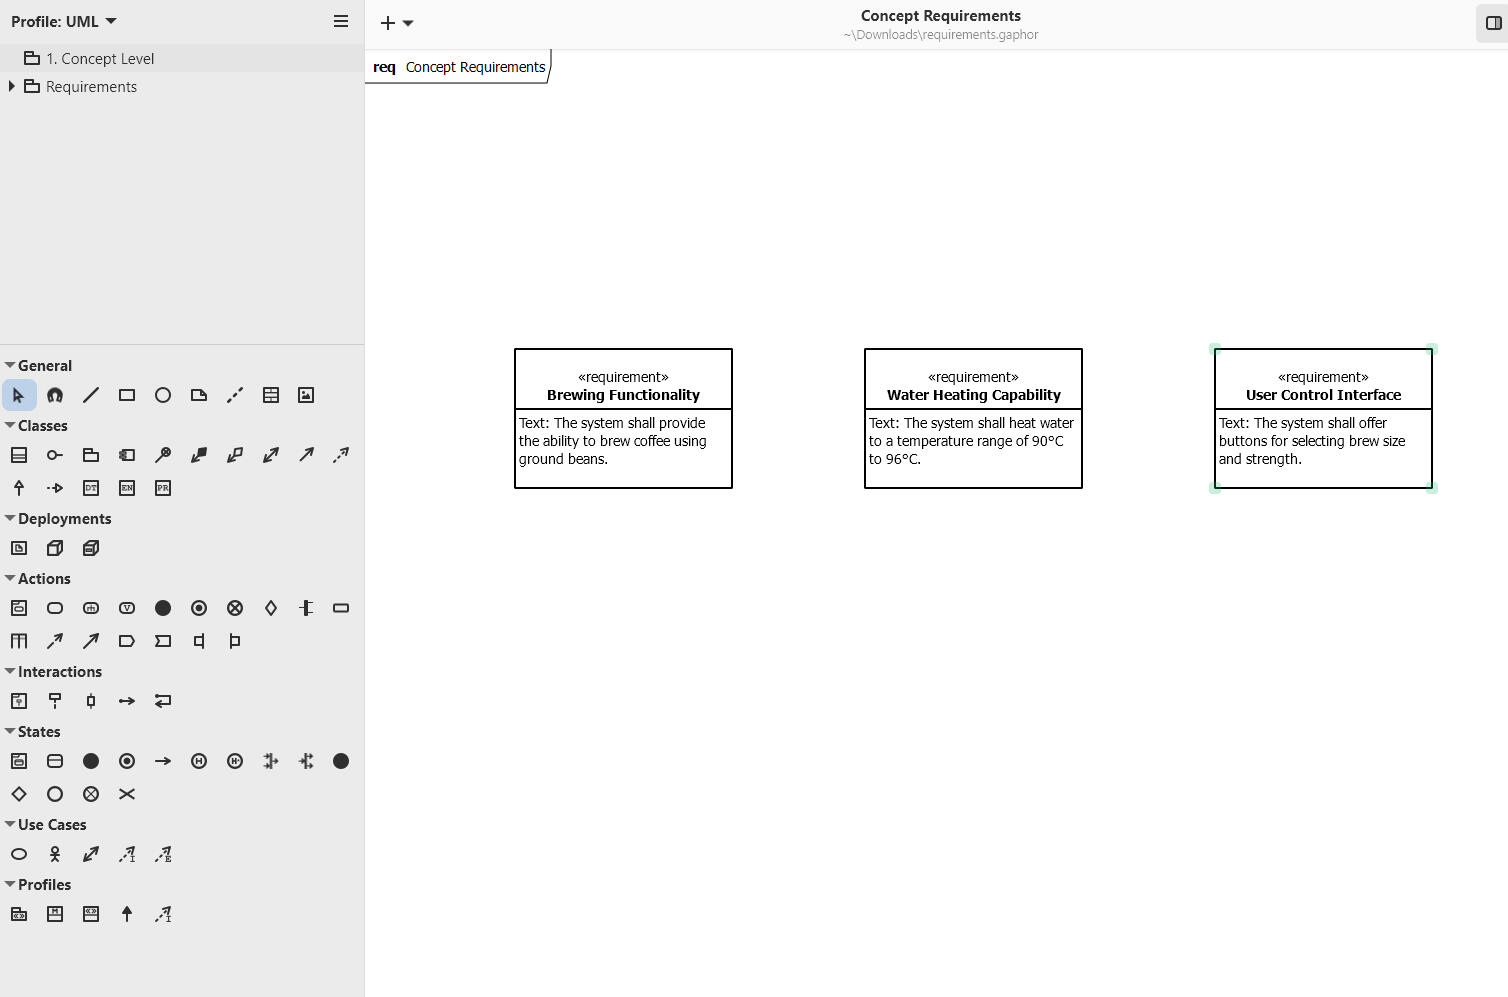
Task: Select the Shallow History (H) state tool
Action: point(199,761)
